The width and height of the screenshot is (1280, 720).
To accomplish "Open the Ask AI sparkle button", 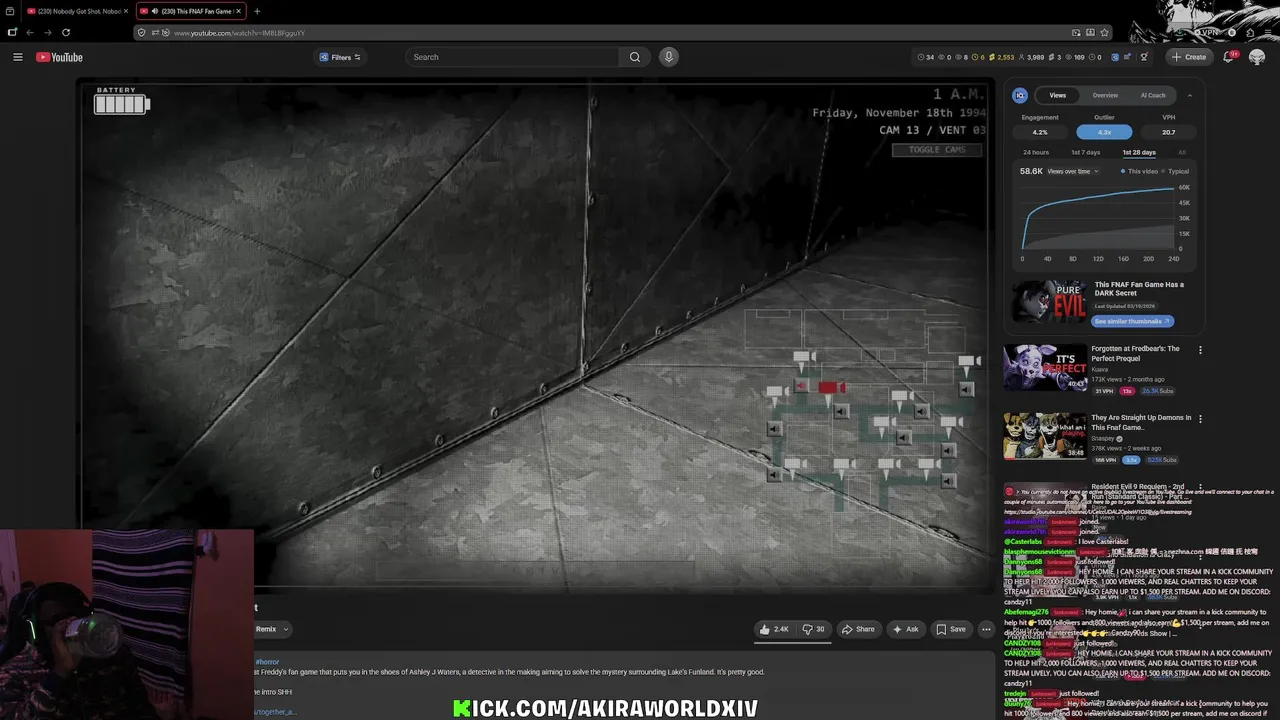I will pos(905,629).
